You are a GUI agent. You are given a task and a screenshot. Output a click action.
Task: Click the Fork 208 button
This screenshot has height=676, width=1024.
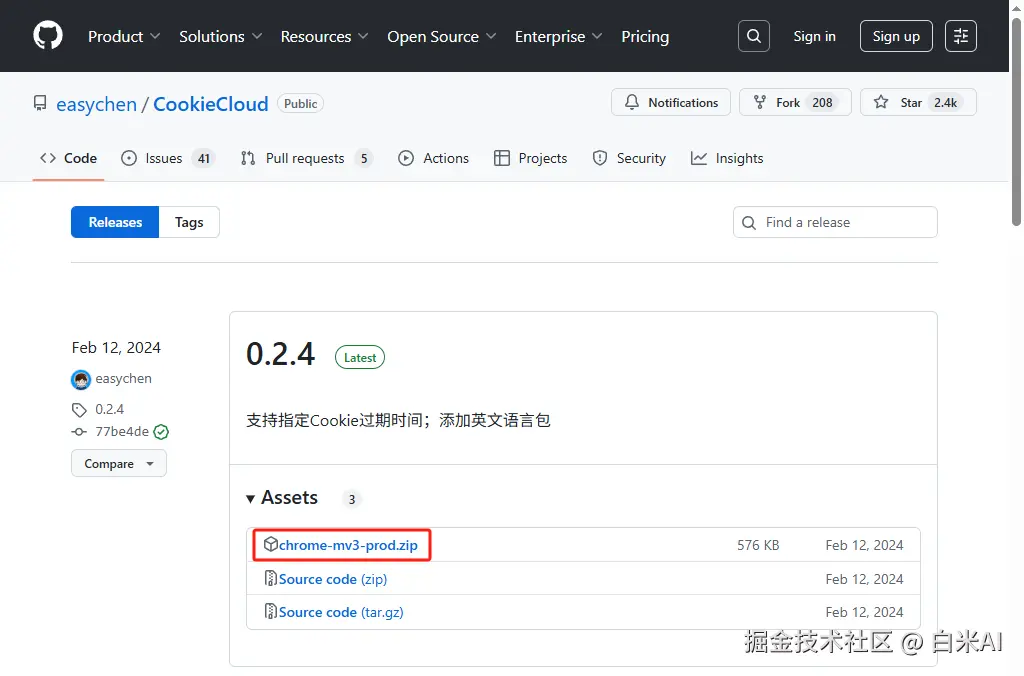(x=795, y=103)
